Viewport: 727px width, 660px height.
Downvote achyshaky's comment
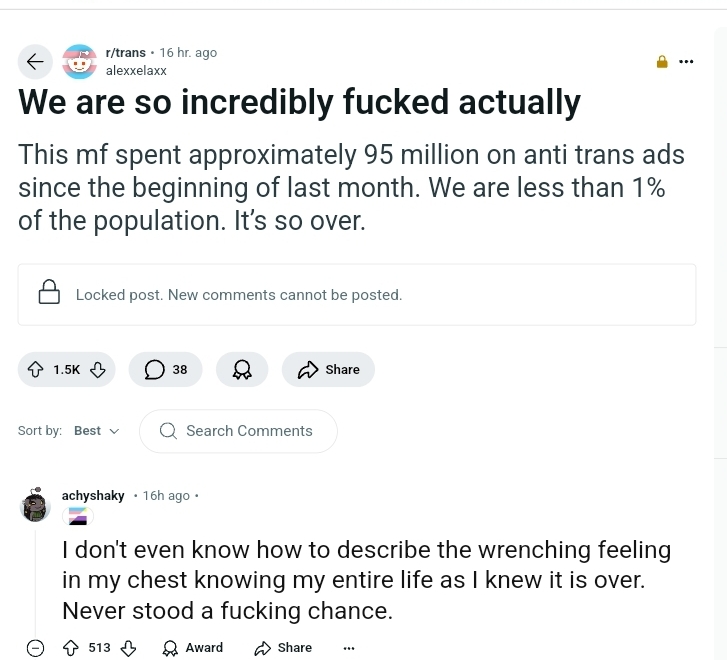tap(128, 647)
